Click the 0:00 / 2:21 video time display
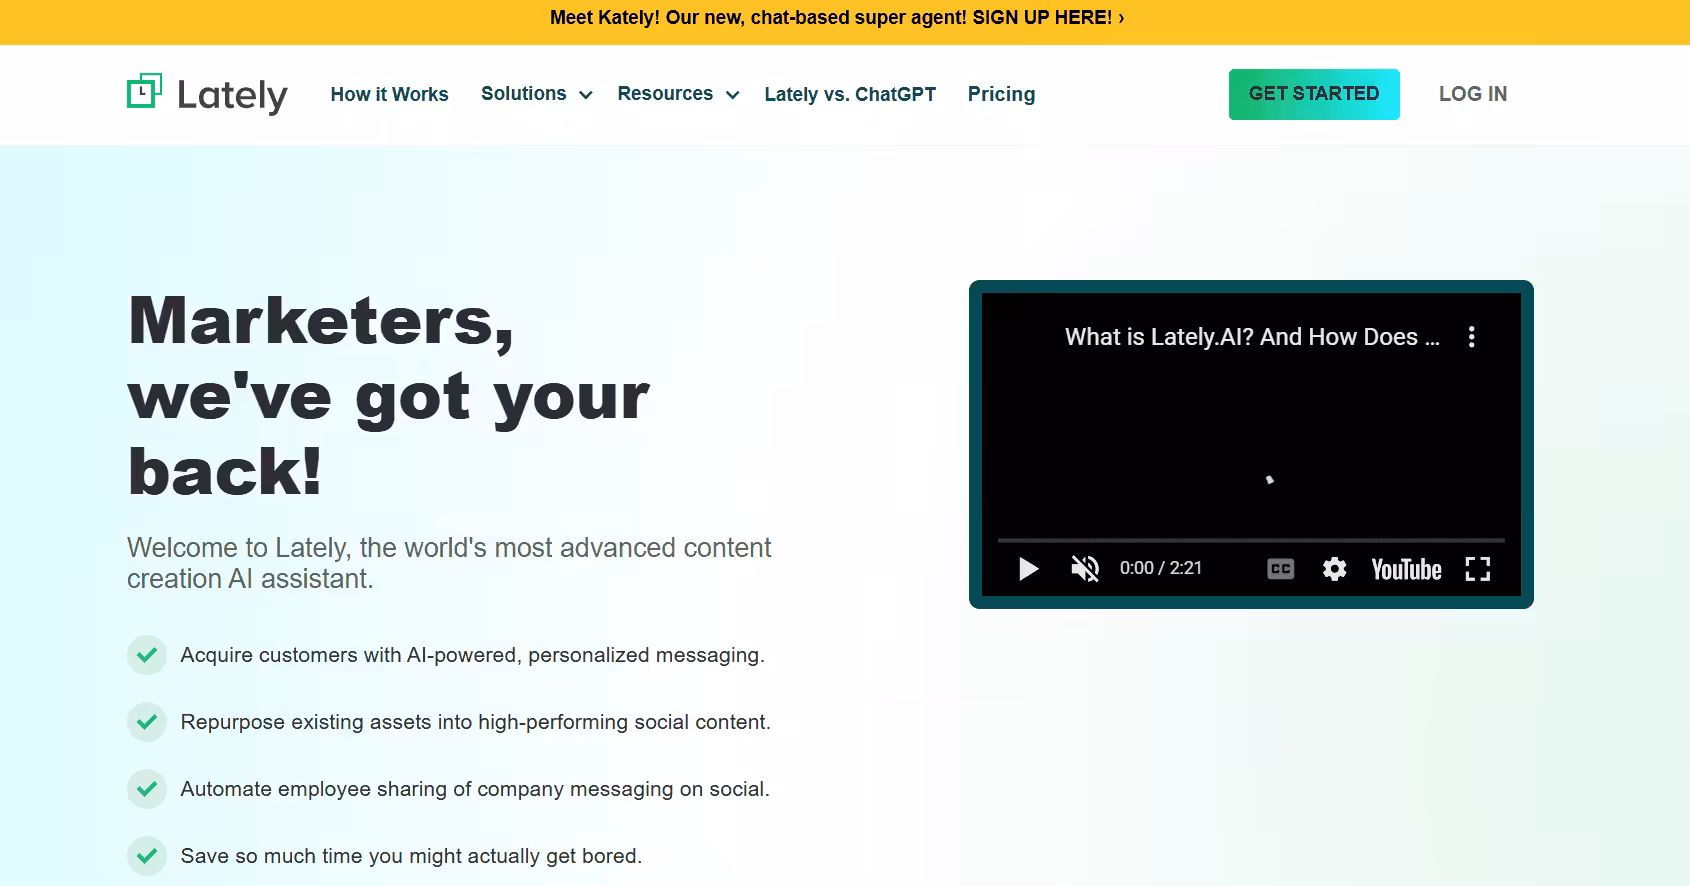The image size is (1690, 886). tap(1161, 568)
